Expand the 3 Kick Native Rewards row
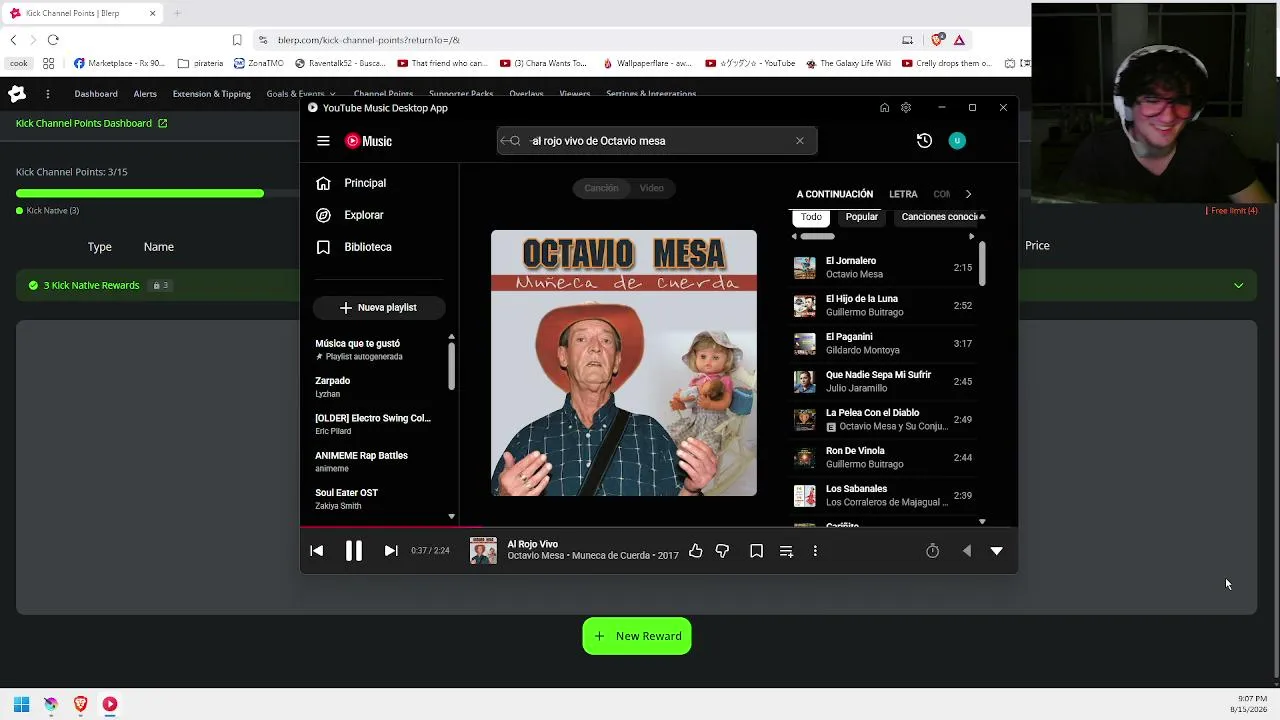The image size is (1280, 720). [x=636, y=285]
